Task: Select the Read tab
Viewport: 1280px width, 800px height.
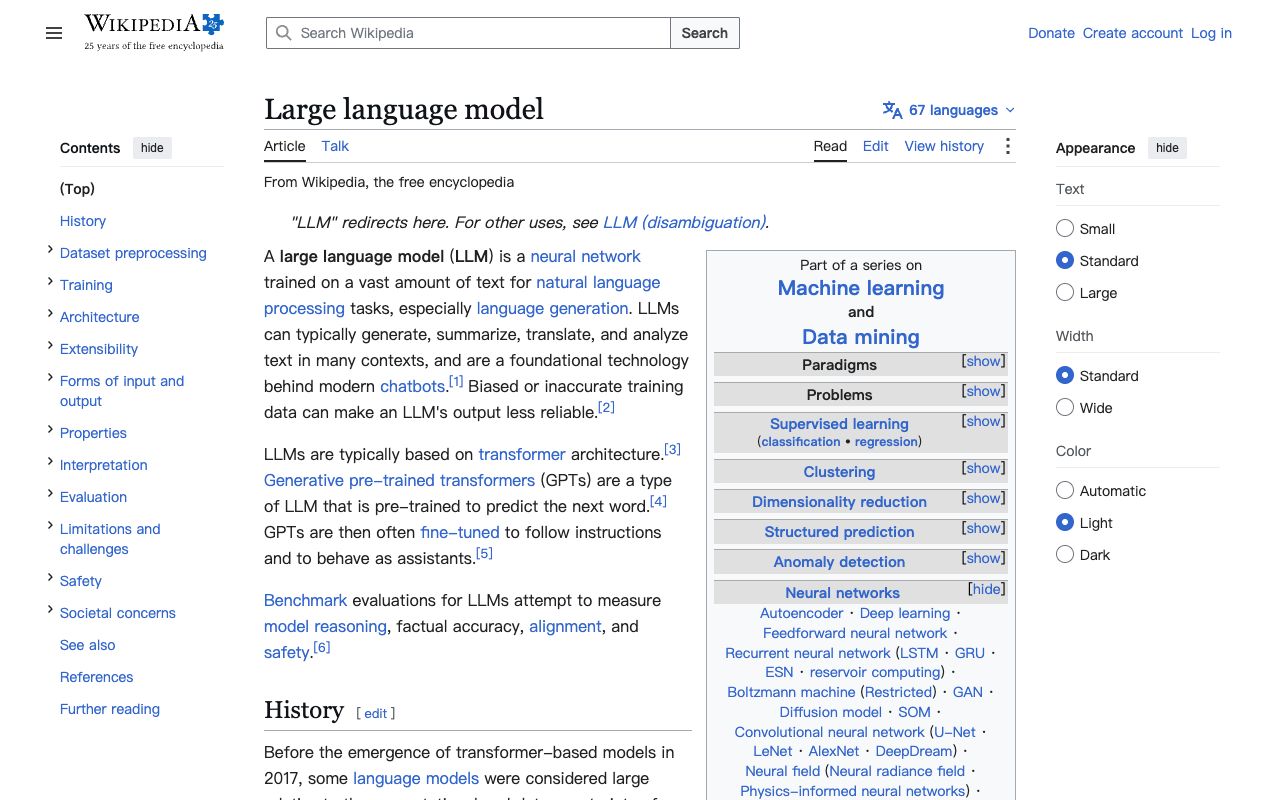Action: (830, 146)
